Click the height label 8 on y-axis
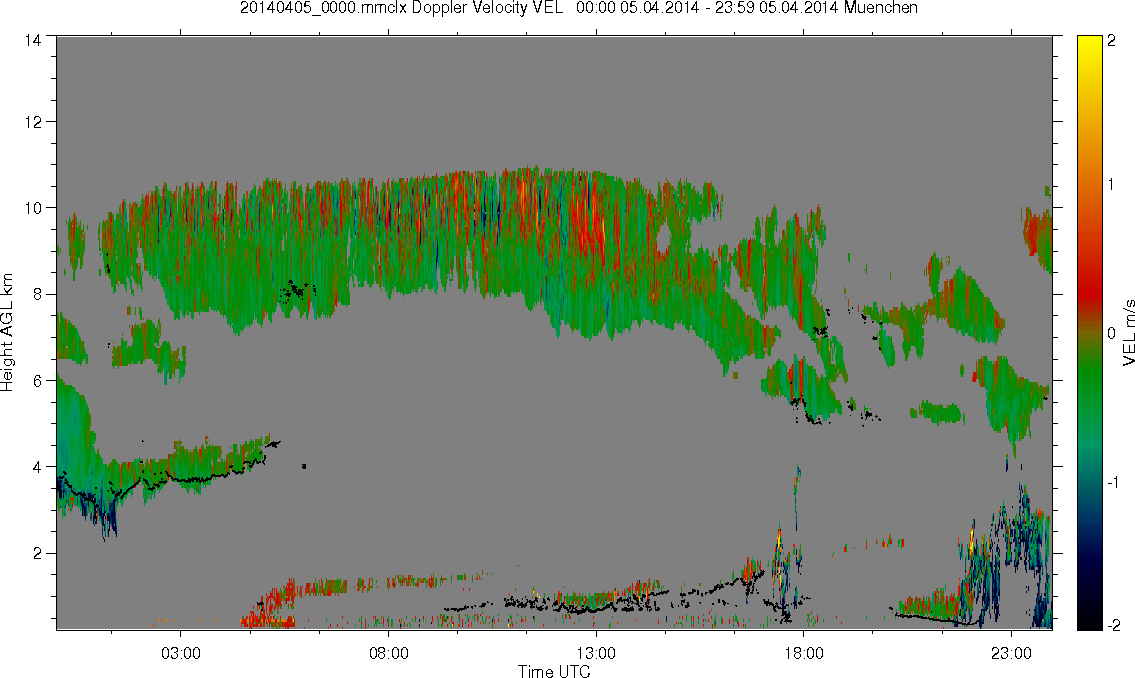The width and height of the screenshot is (1135, 678). [36, 294]
